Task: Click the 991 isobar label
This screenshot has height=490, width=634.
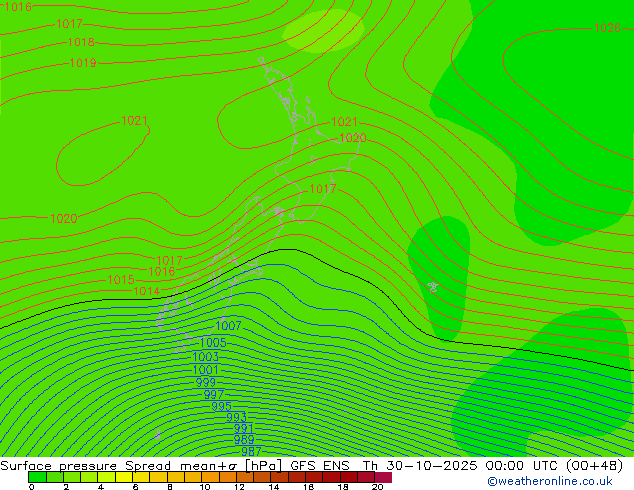Action: (x=244, y=429)
